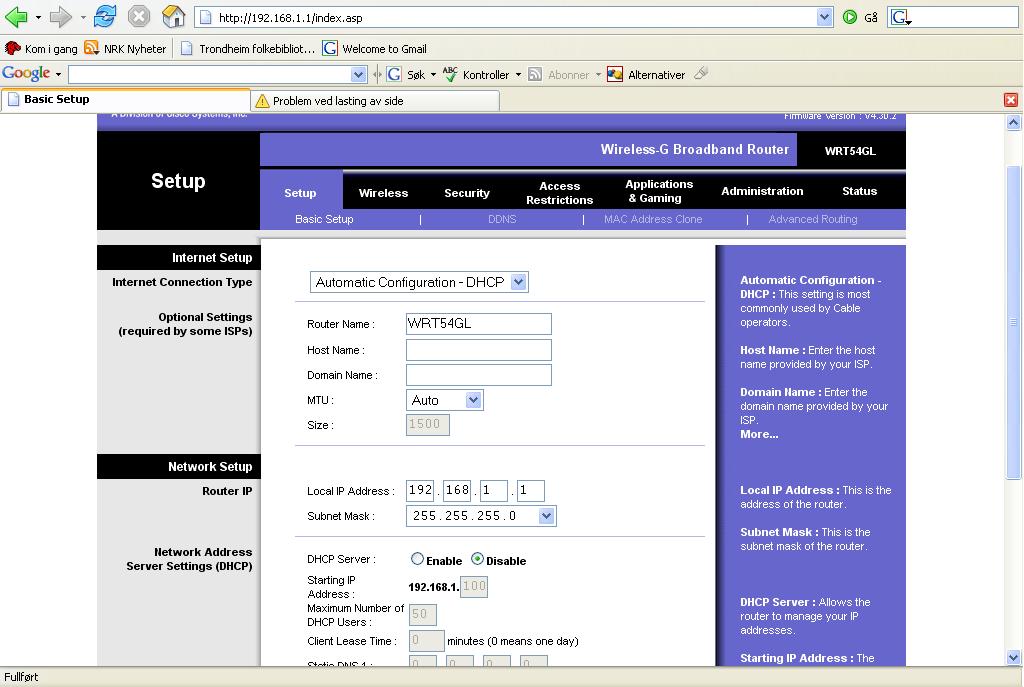This screenshot has height=687, width=1024.
Task: Click the Alternativer icon in Google toolbar
Action: tap(615, 74)
